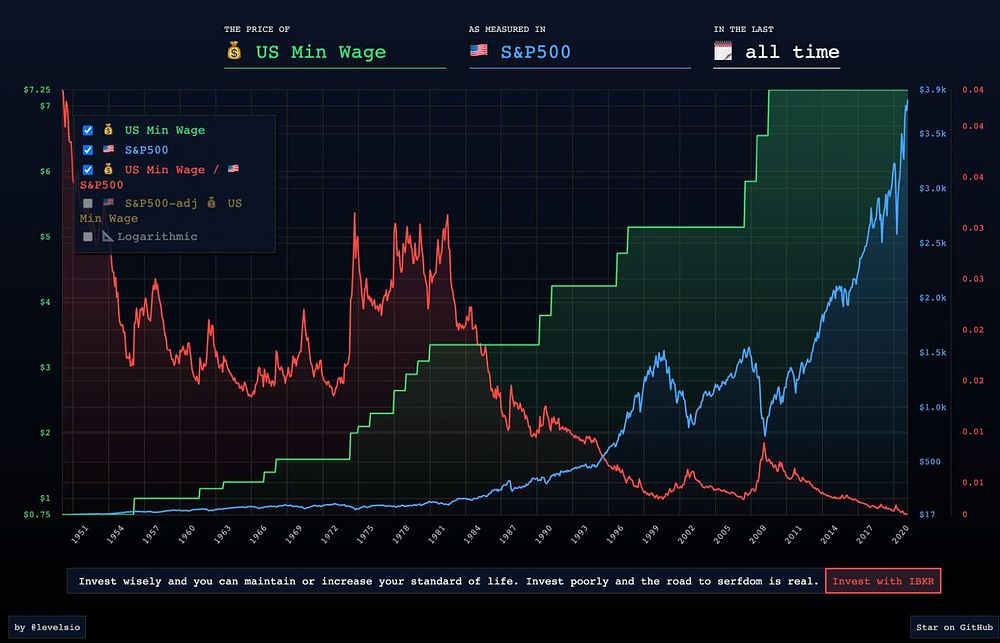This screenshot has width=1000, height=643.
Task: Click the THE PRICE OF label
Action: (257, 29)
